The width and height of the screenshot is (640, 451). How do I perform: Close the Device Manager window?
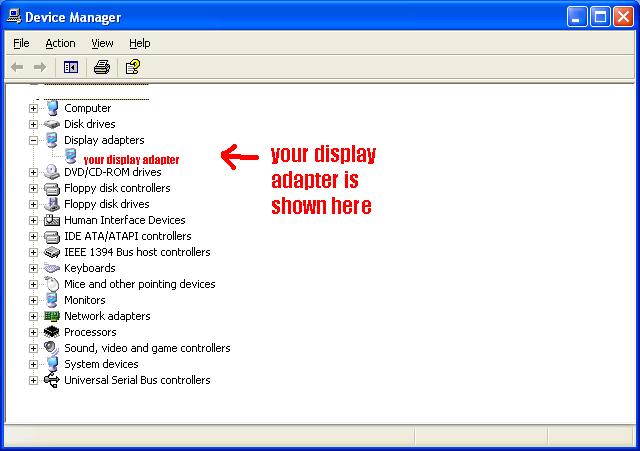624,17
